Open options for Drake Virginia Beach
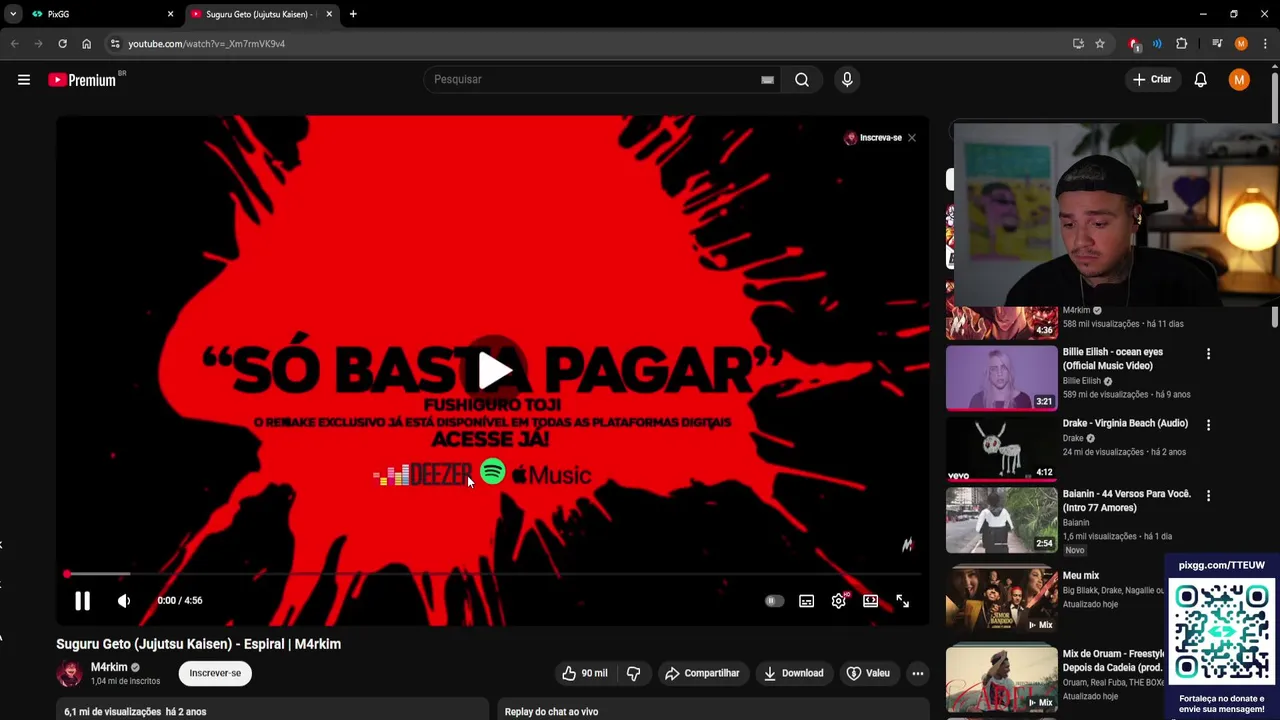 point(1208,425)
